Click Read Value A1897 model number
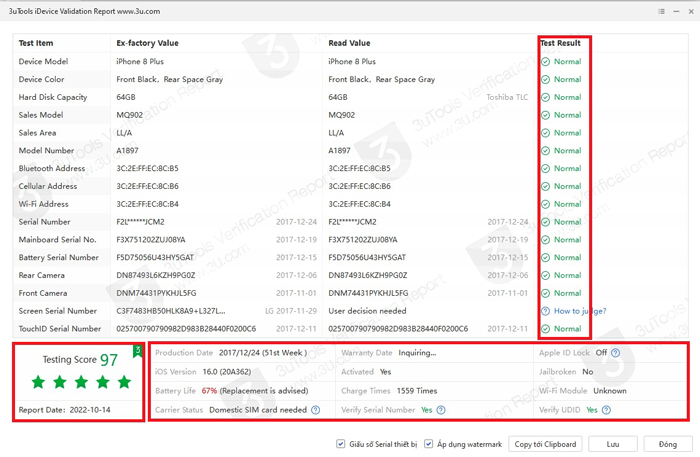 339,151
